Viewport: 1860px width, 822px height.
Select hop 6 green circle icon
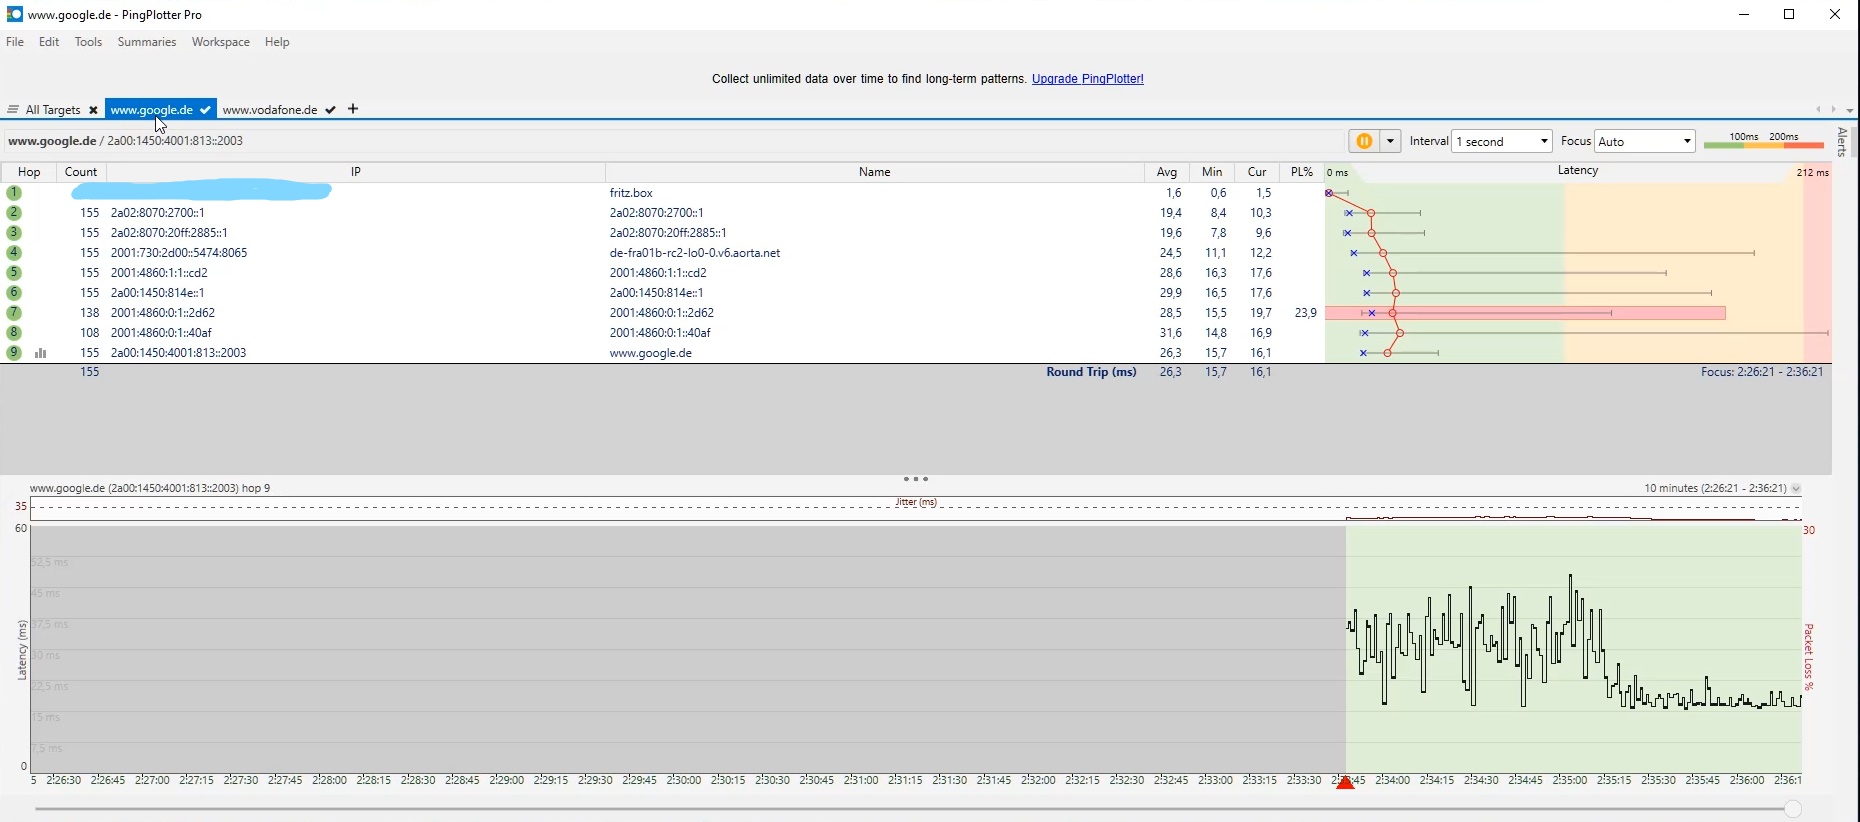[14, 293]
